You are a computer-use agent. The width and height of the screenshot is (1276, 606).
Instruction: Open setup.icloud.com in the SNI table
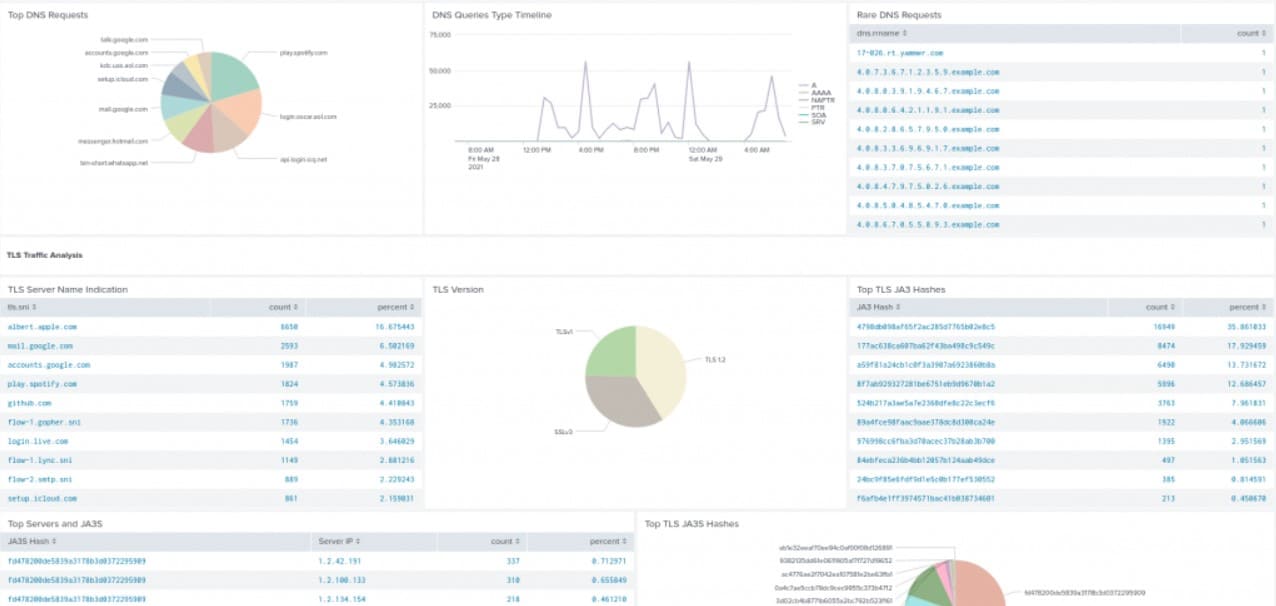(42, 498)
